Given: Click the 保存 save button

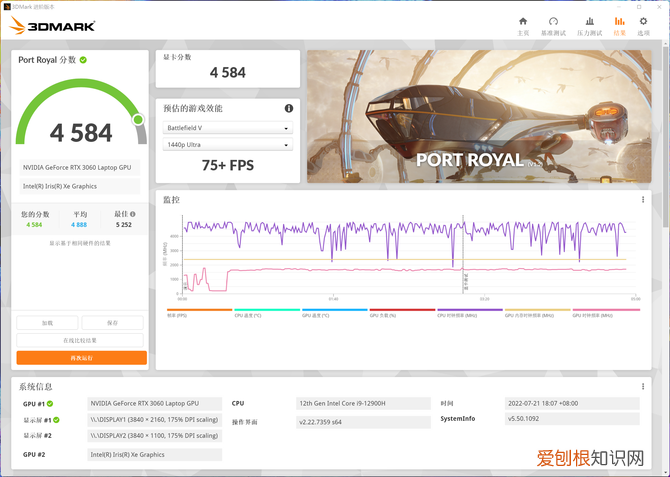Looking at the screenshot, I should pos(112,323).
